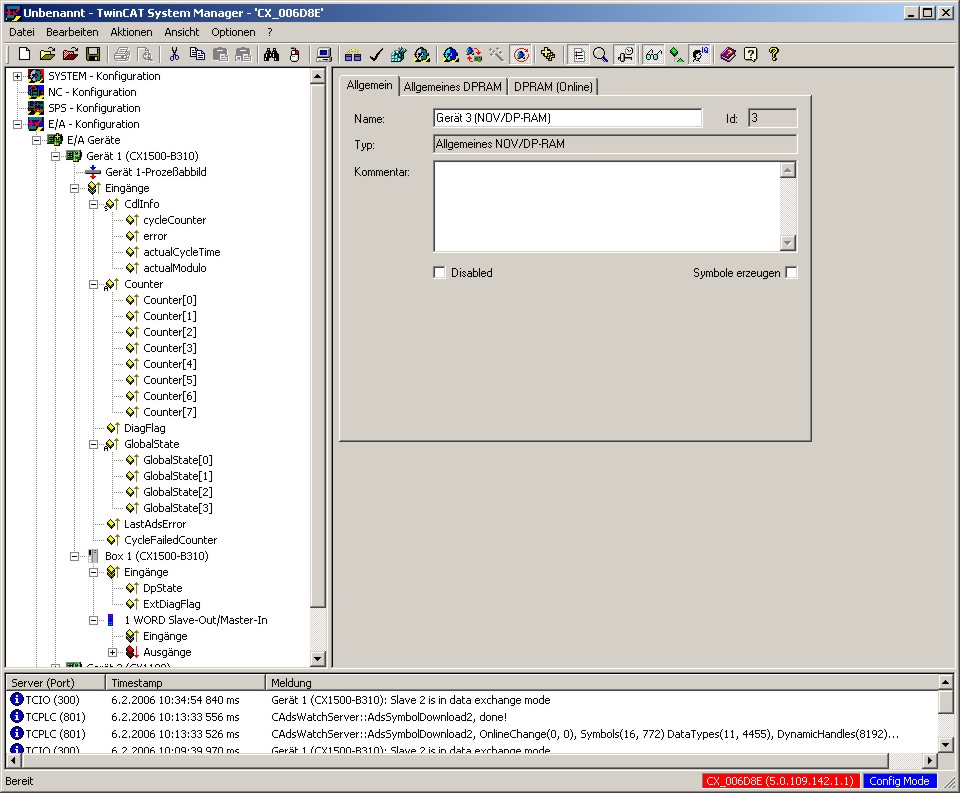The height and width of the screenshot is (793, 960).
Task: Click red CX_006D8E target status field
Action: click(780, 781)
